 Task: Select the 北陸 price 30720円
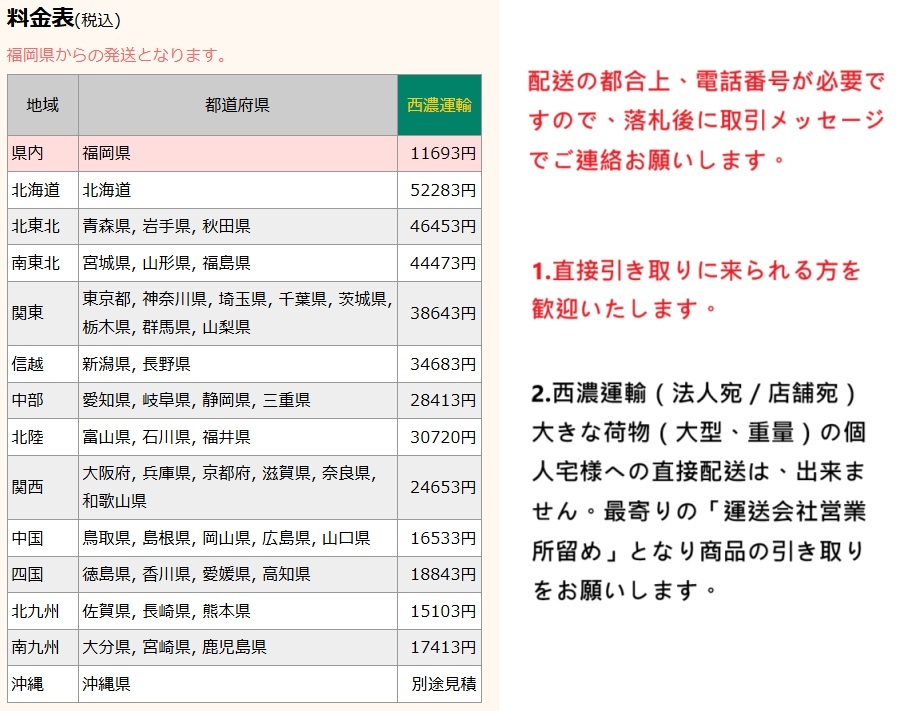tap(439, 437)
